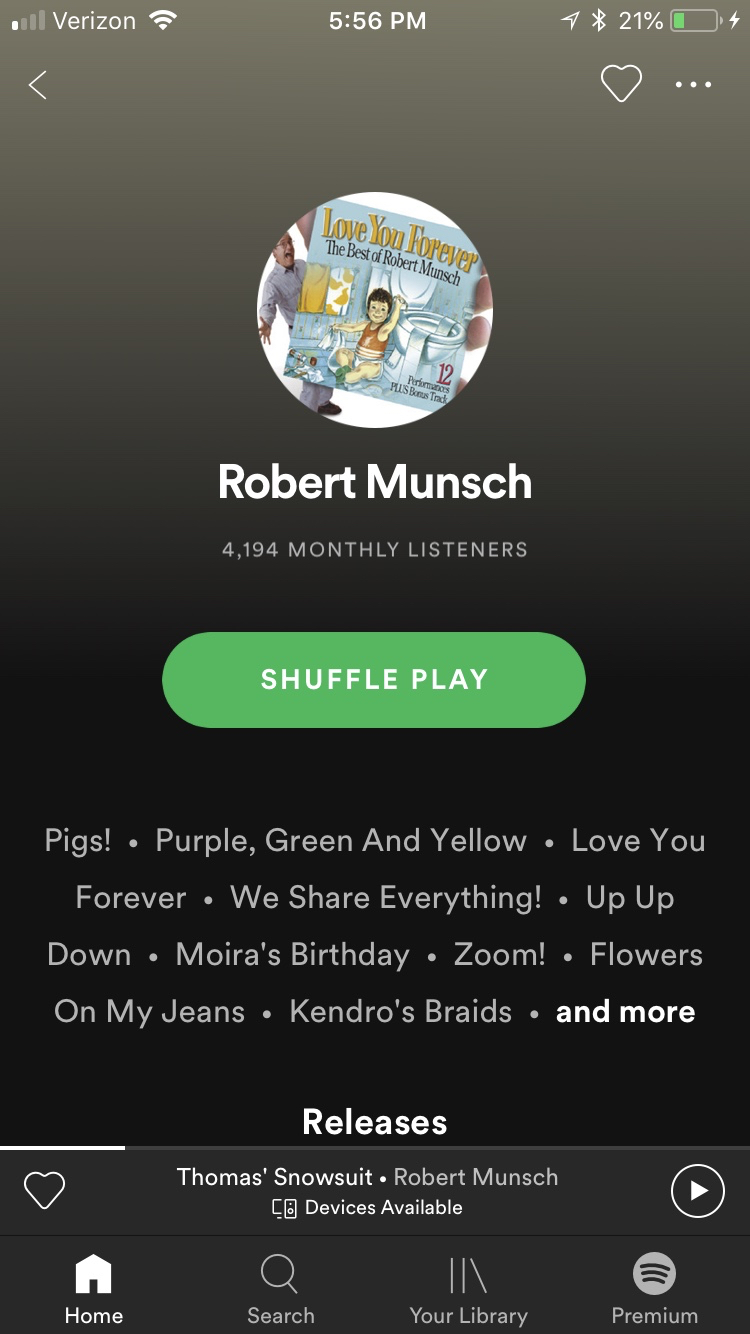Screen dimensions: 750x1334
Task: Tap the Wi-Fi icon in the status bar
Action: (x=161, y=20)
